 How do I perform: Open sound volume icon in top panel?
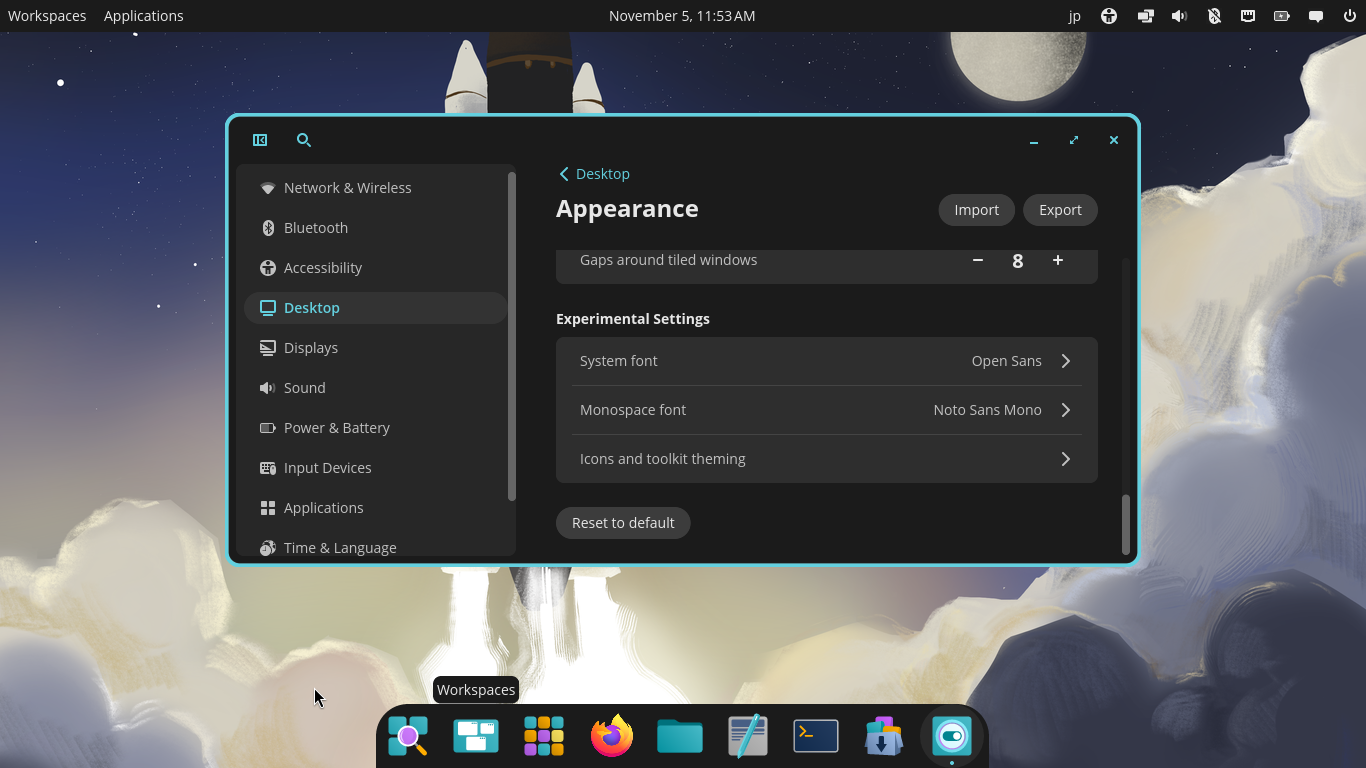pos(1179,16)
